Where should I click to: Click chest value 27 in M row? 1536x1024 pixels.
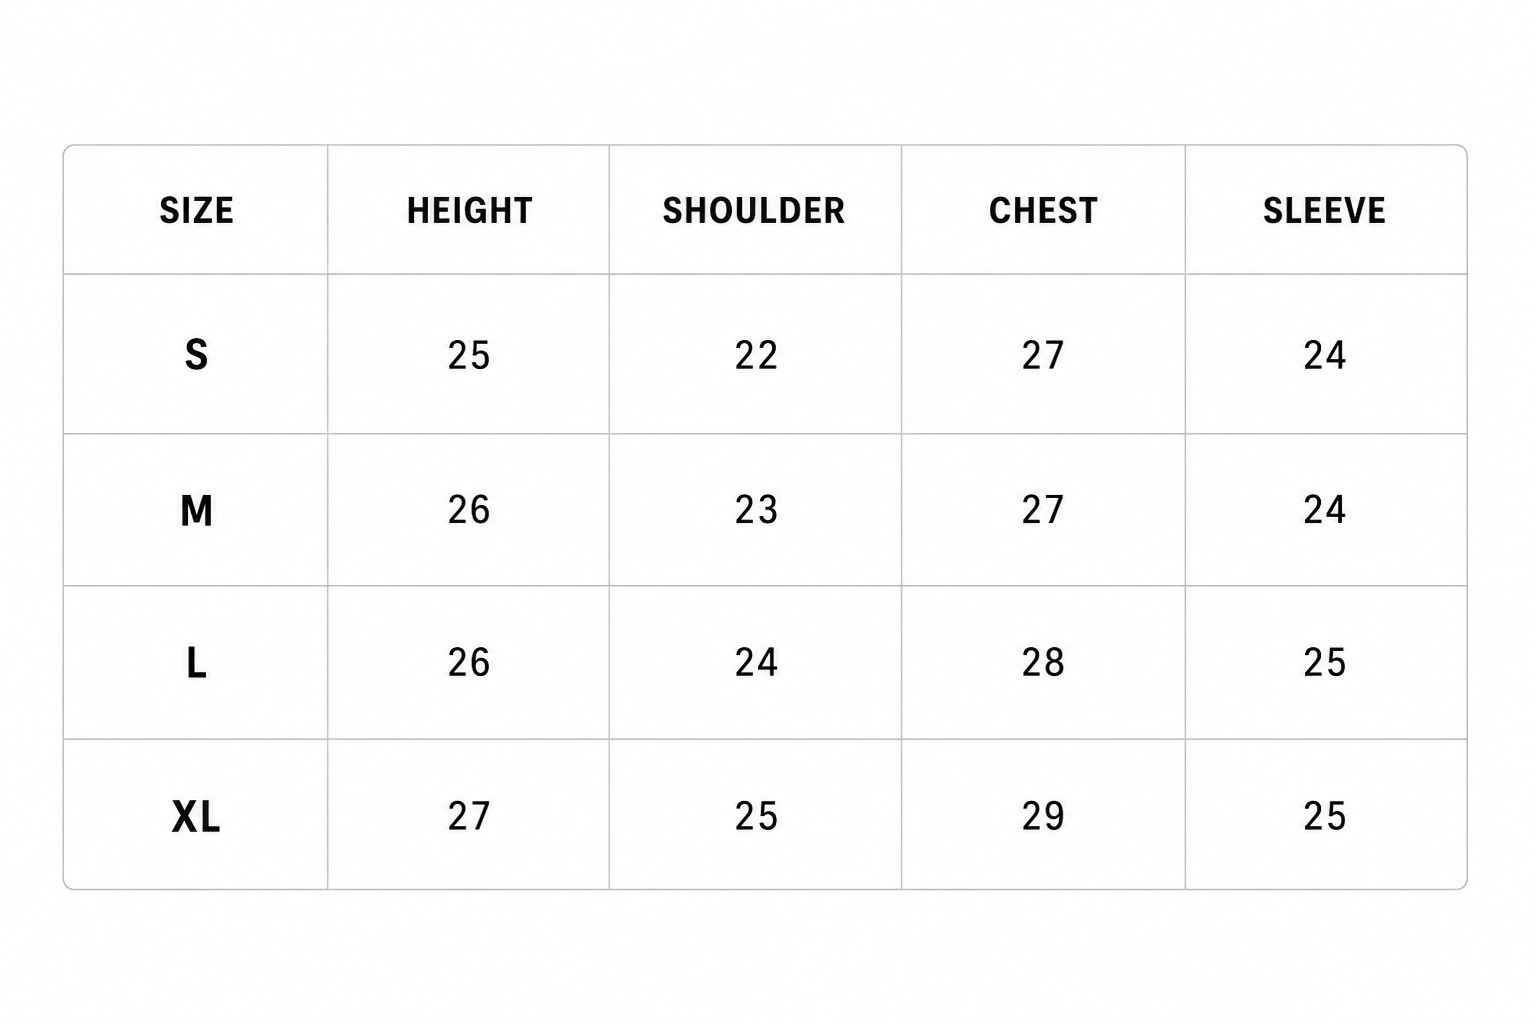(1043, 510)
